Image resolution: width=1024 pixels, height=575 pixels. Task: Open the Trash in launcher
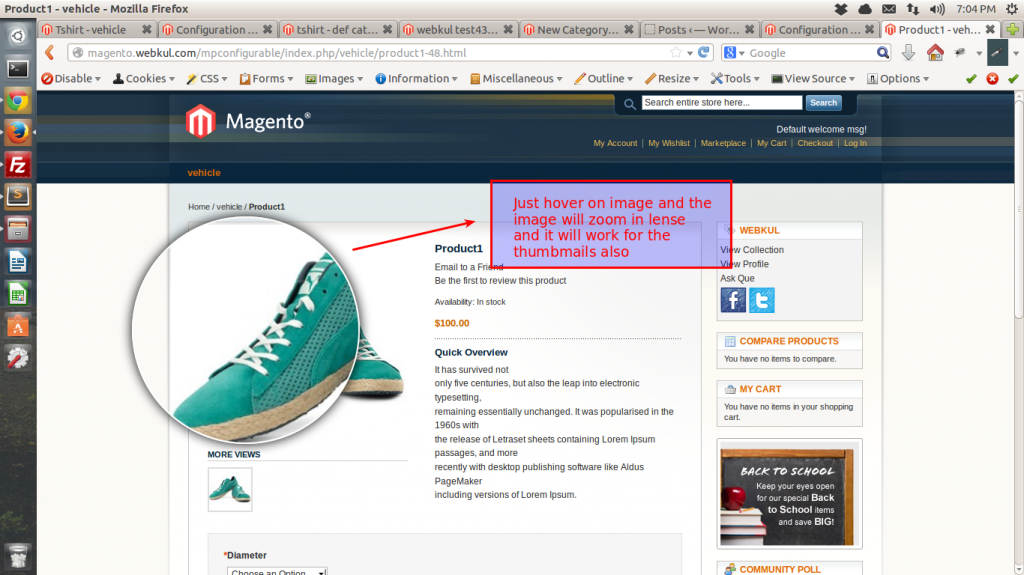pyautogui.click(x=18, y=556)
